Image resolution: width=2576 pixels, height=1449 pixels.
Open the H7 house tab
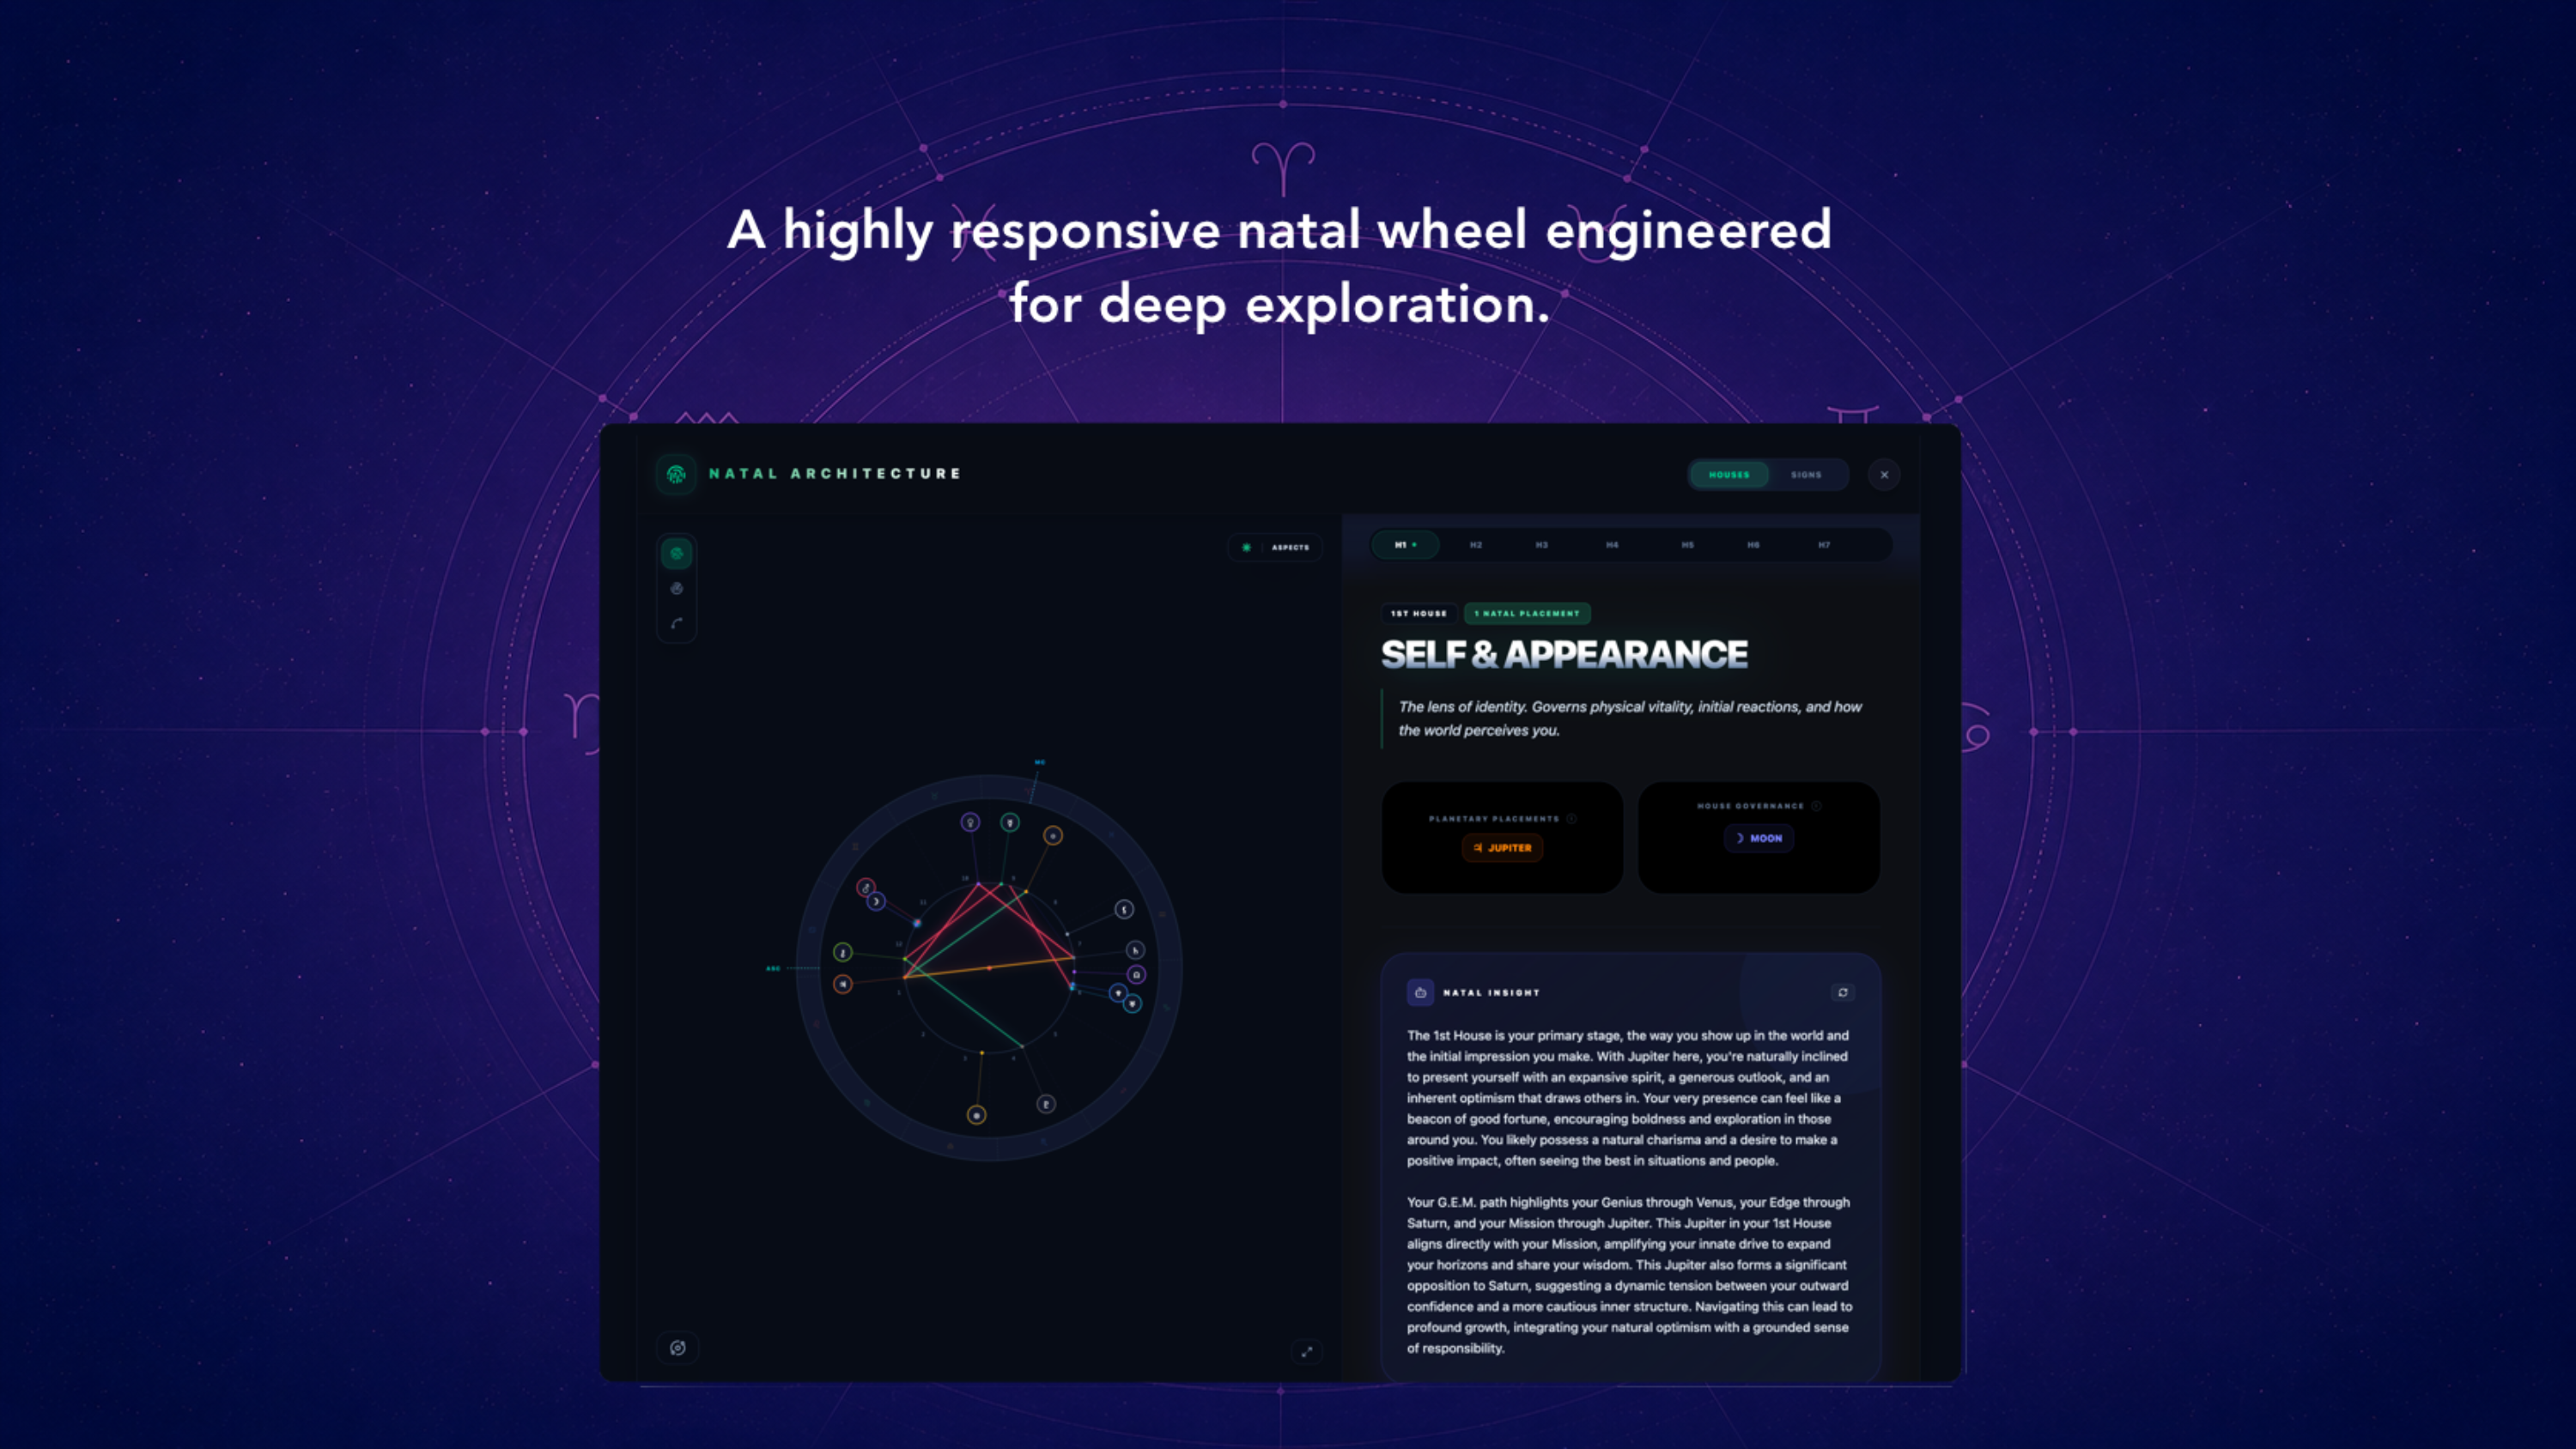pyautogui.click(x=1824, y=545)
